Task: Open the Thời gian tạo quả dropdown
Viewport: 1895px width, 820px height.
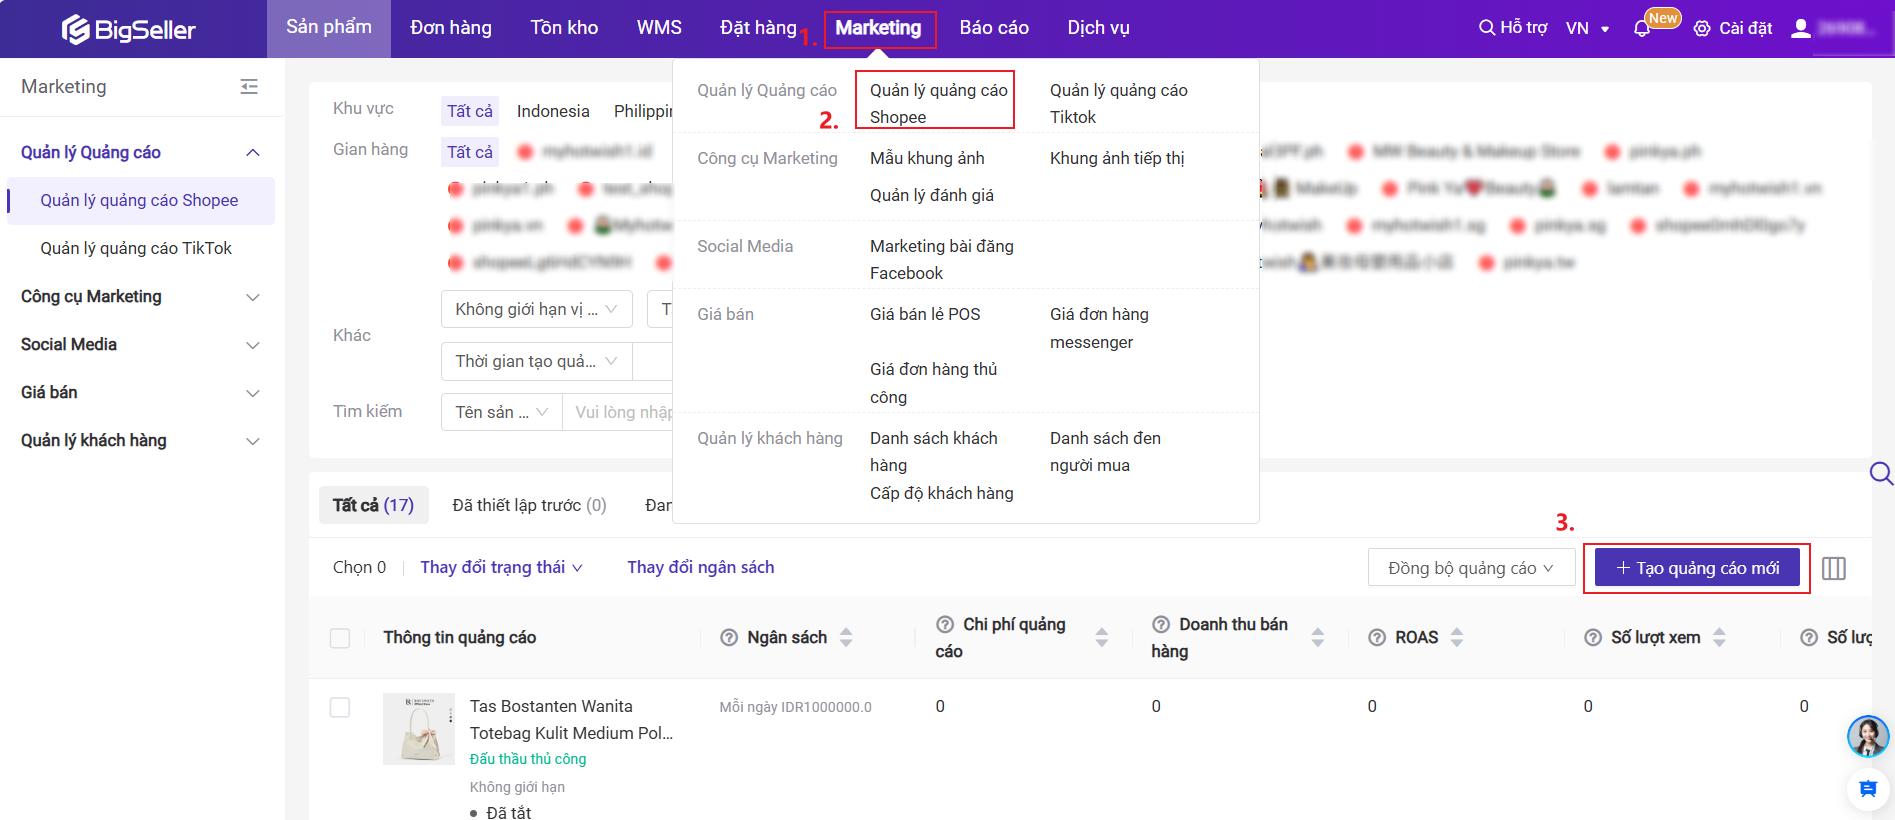Action: coord(537,361)
